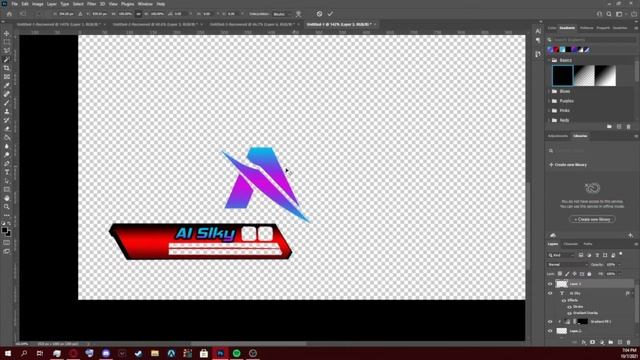
Task: Toggle the Effects visibility eye
Action: click(564, 300)
